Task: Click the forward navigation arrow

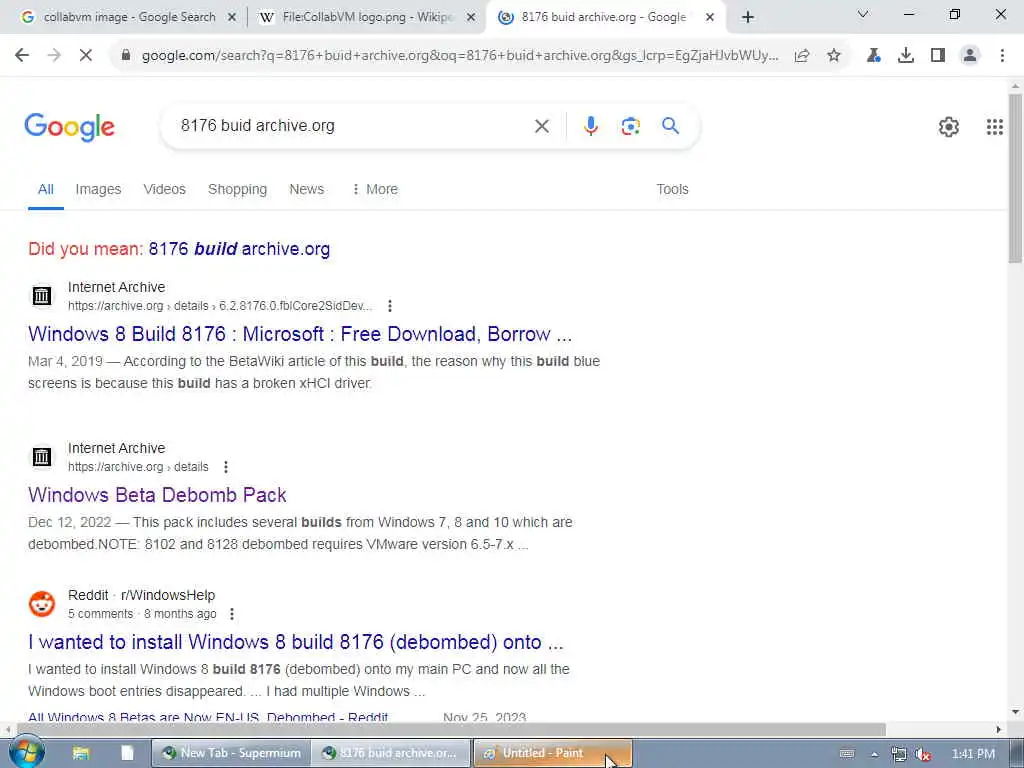Action: point(54,56)
